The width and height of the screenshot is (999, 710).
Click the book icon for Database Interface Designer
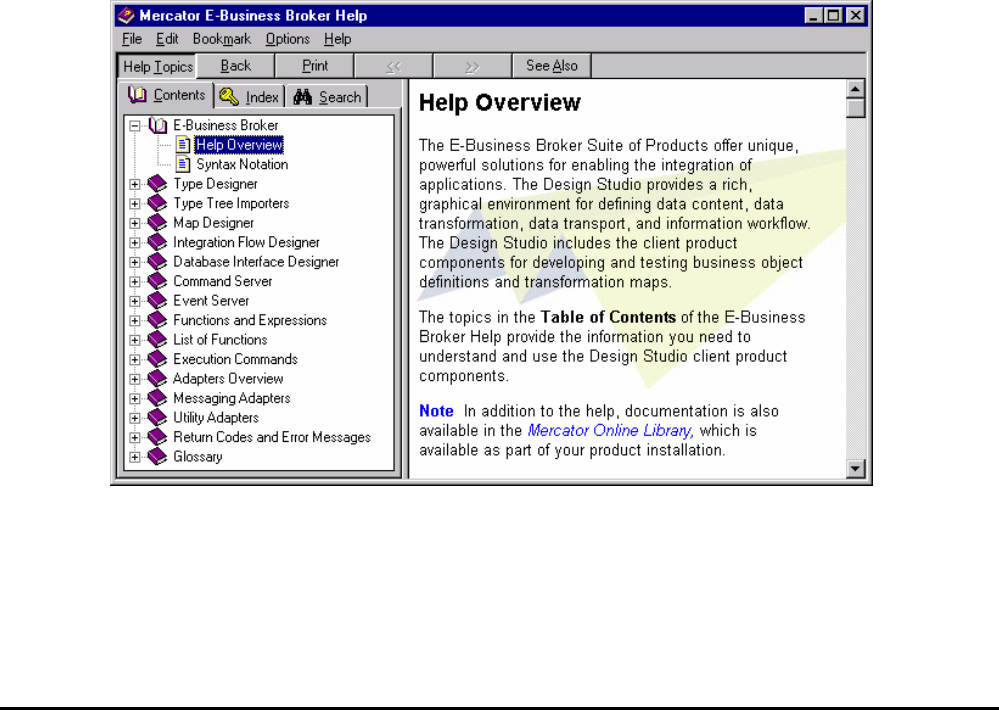click(157, 262)
